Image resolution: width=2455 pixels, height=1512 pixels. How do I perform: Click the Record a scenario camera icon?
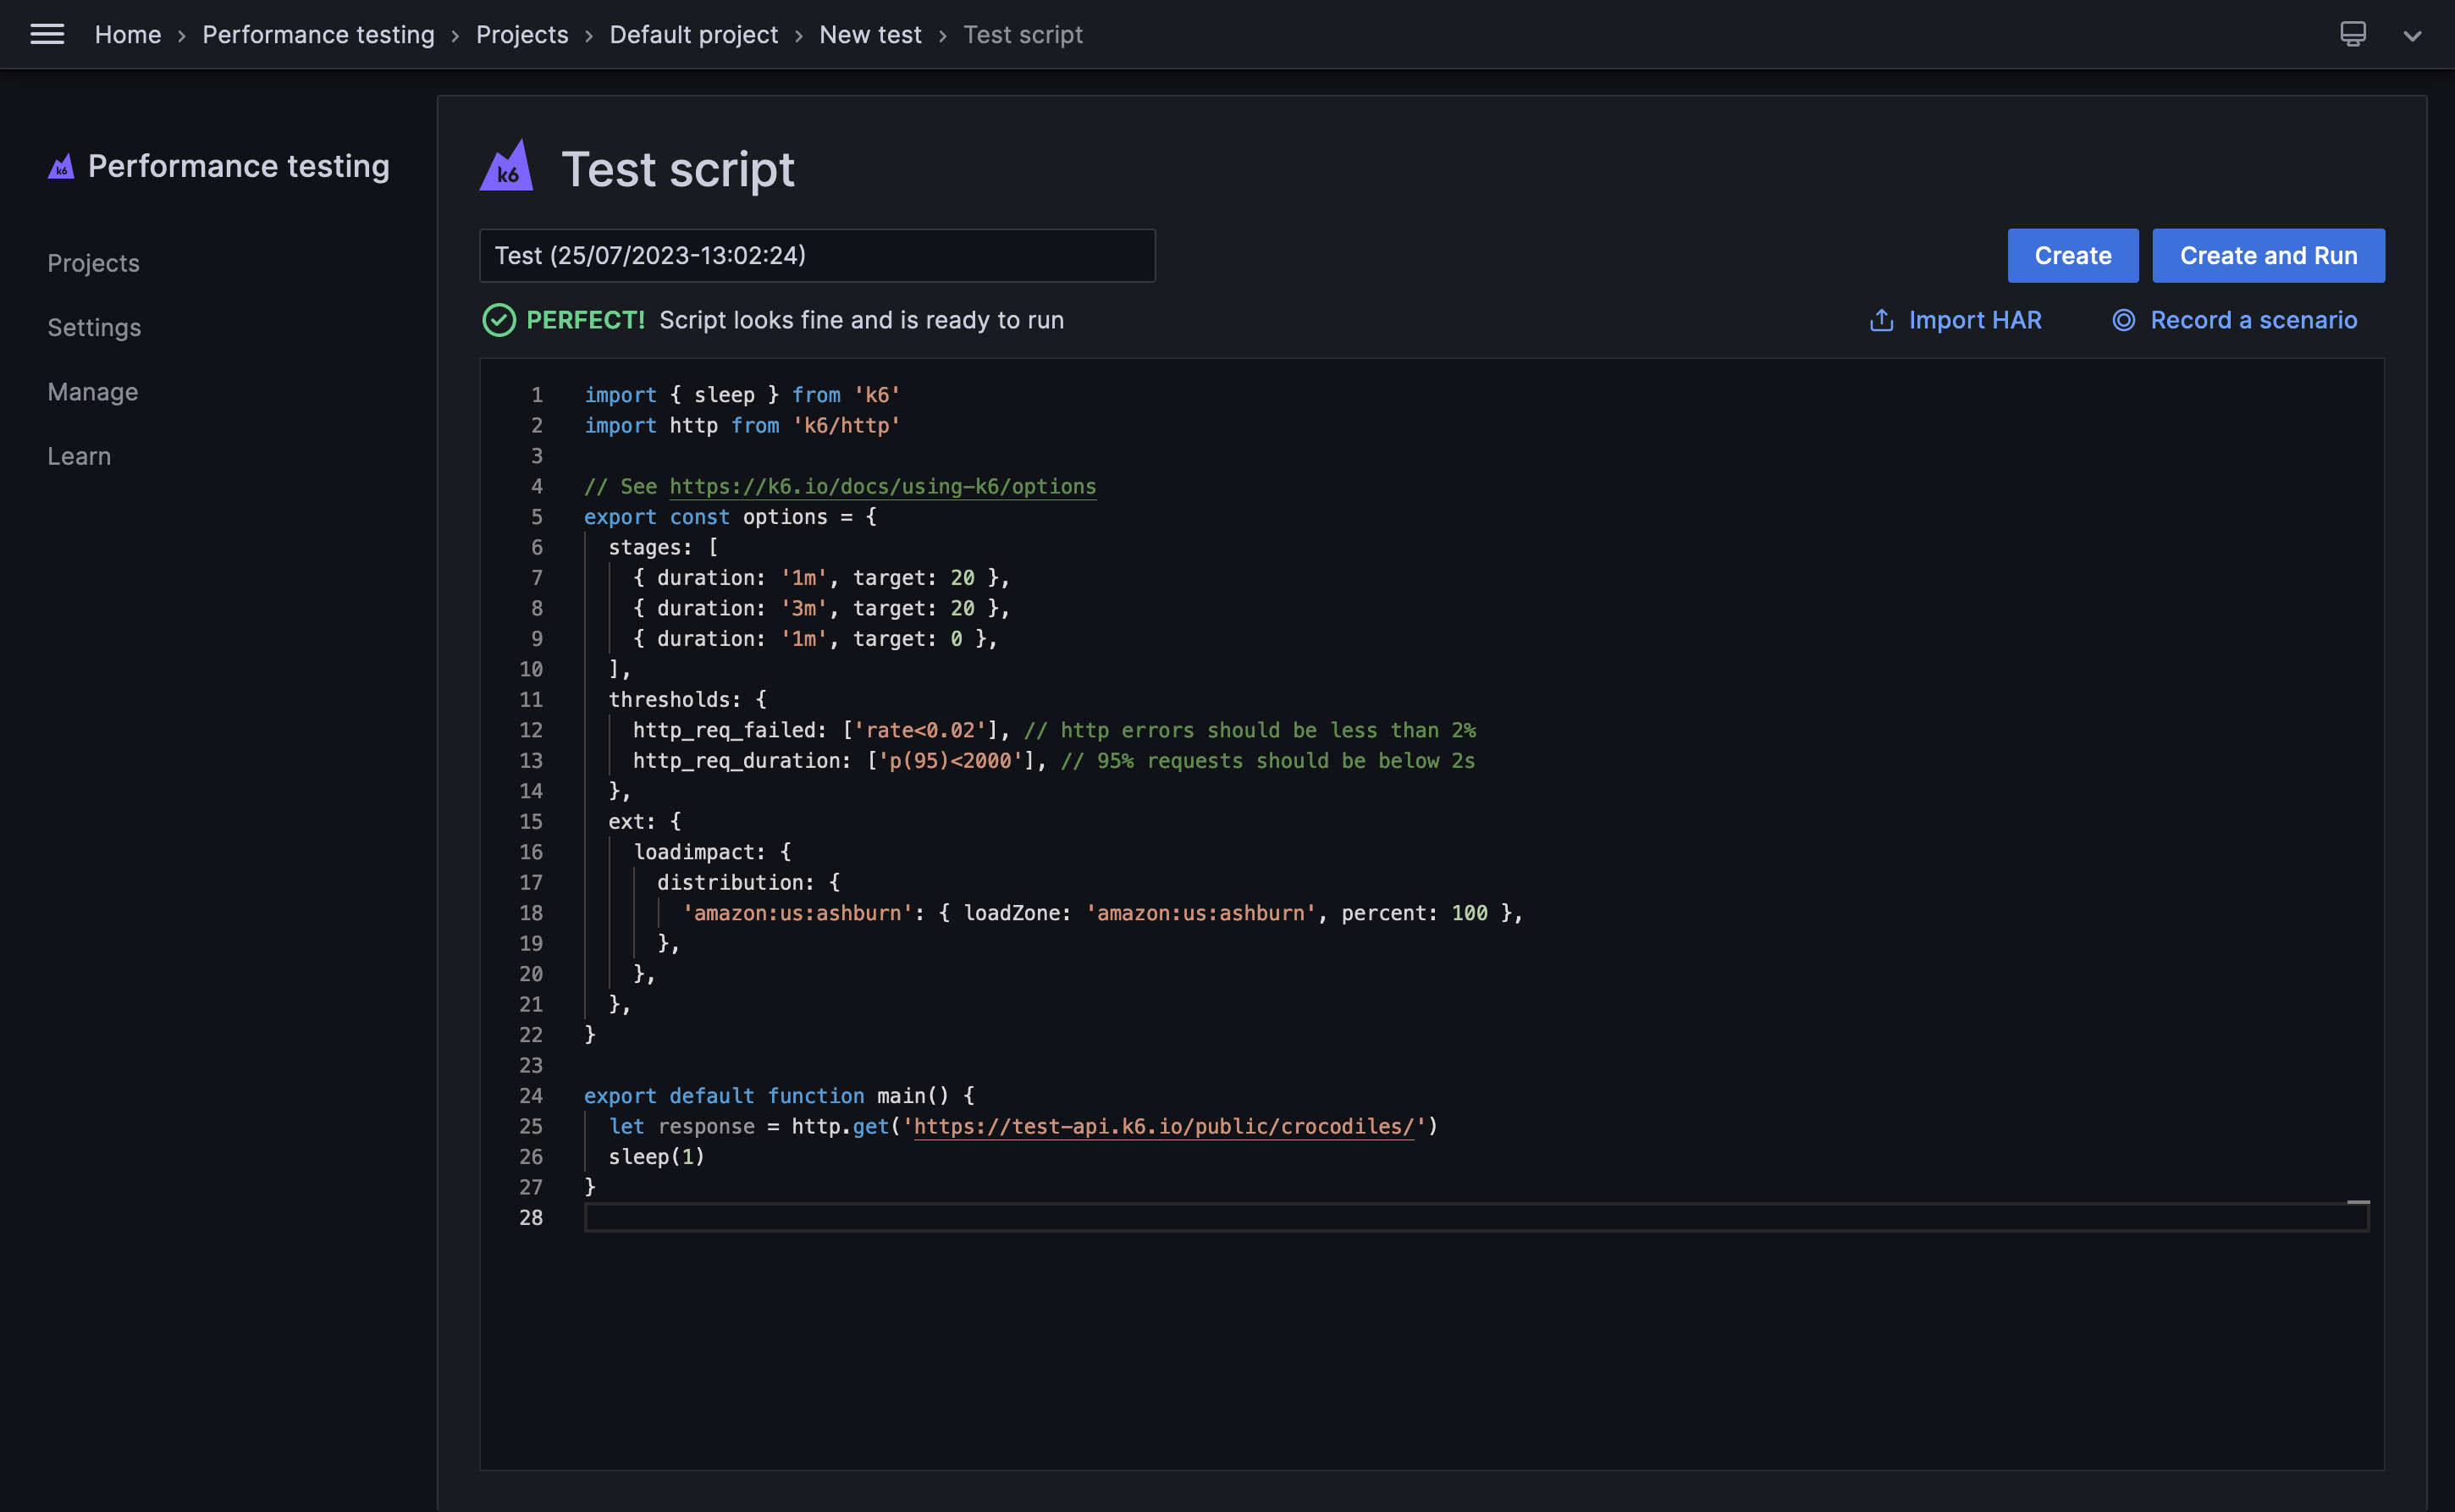pyautogui.click(x=2121, y=321)
